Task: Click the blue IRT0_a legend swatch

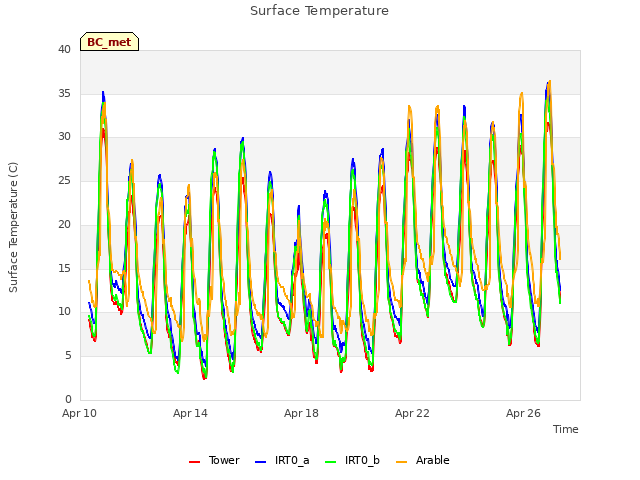Action: (x=260, y=462)
